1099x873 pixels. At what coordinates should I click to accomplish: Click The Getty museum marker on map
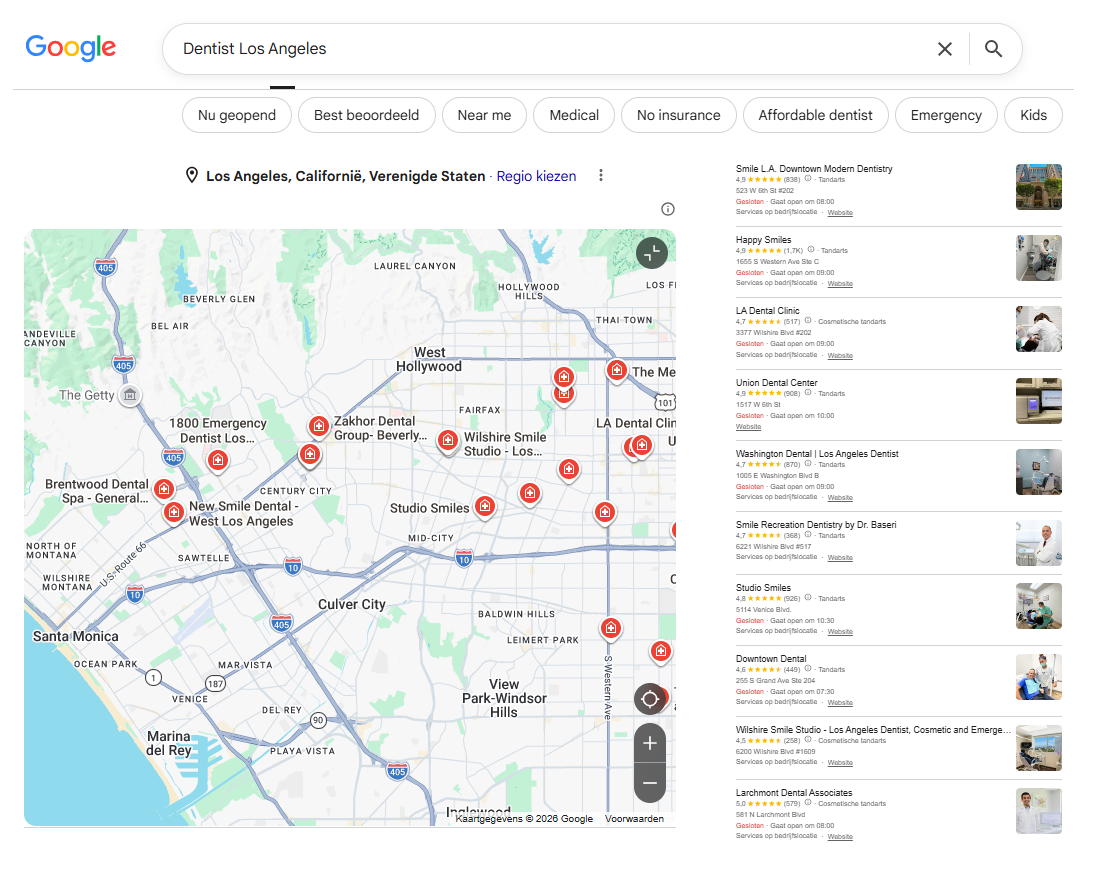130,395
